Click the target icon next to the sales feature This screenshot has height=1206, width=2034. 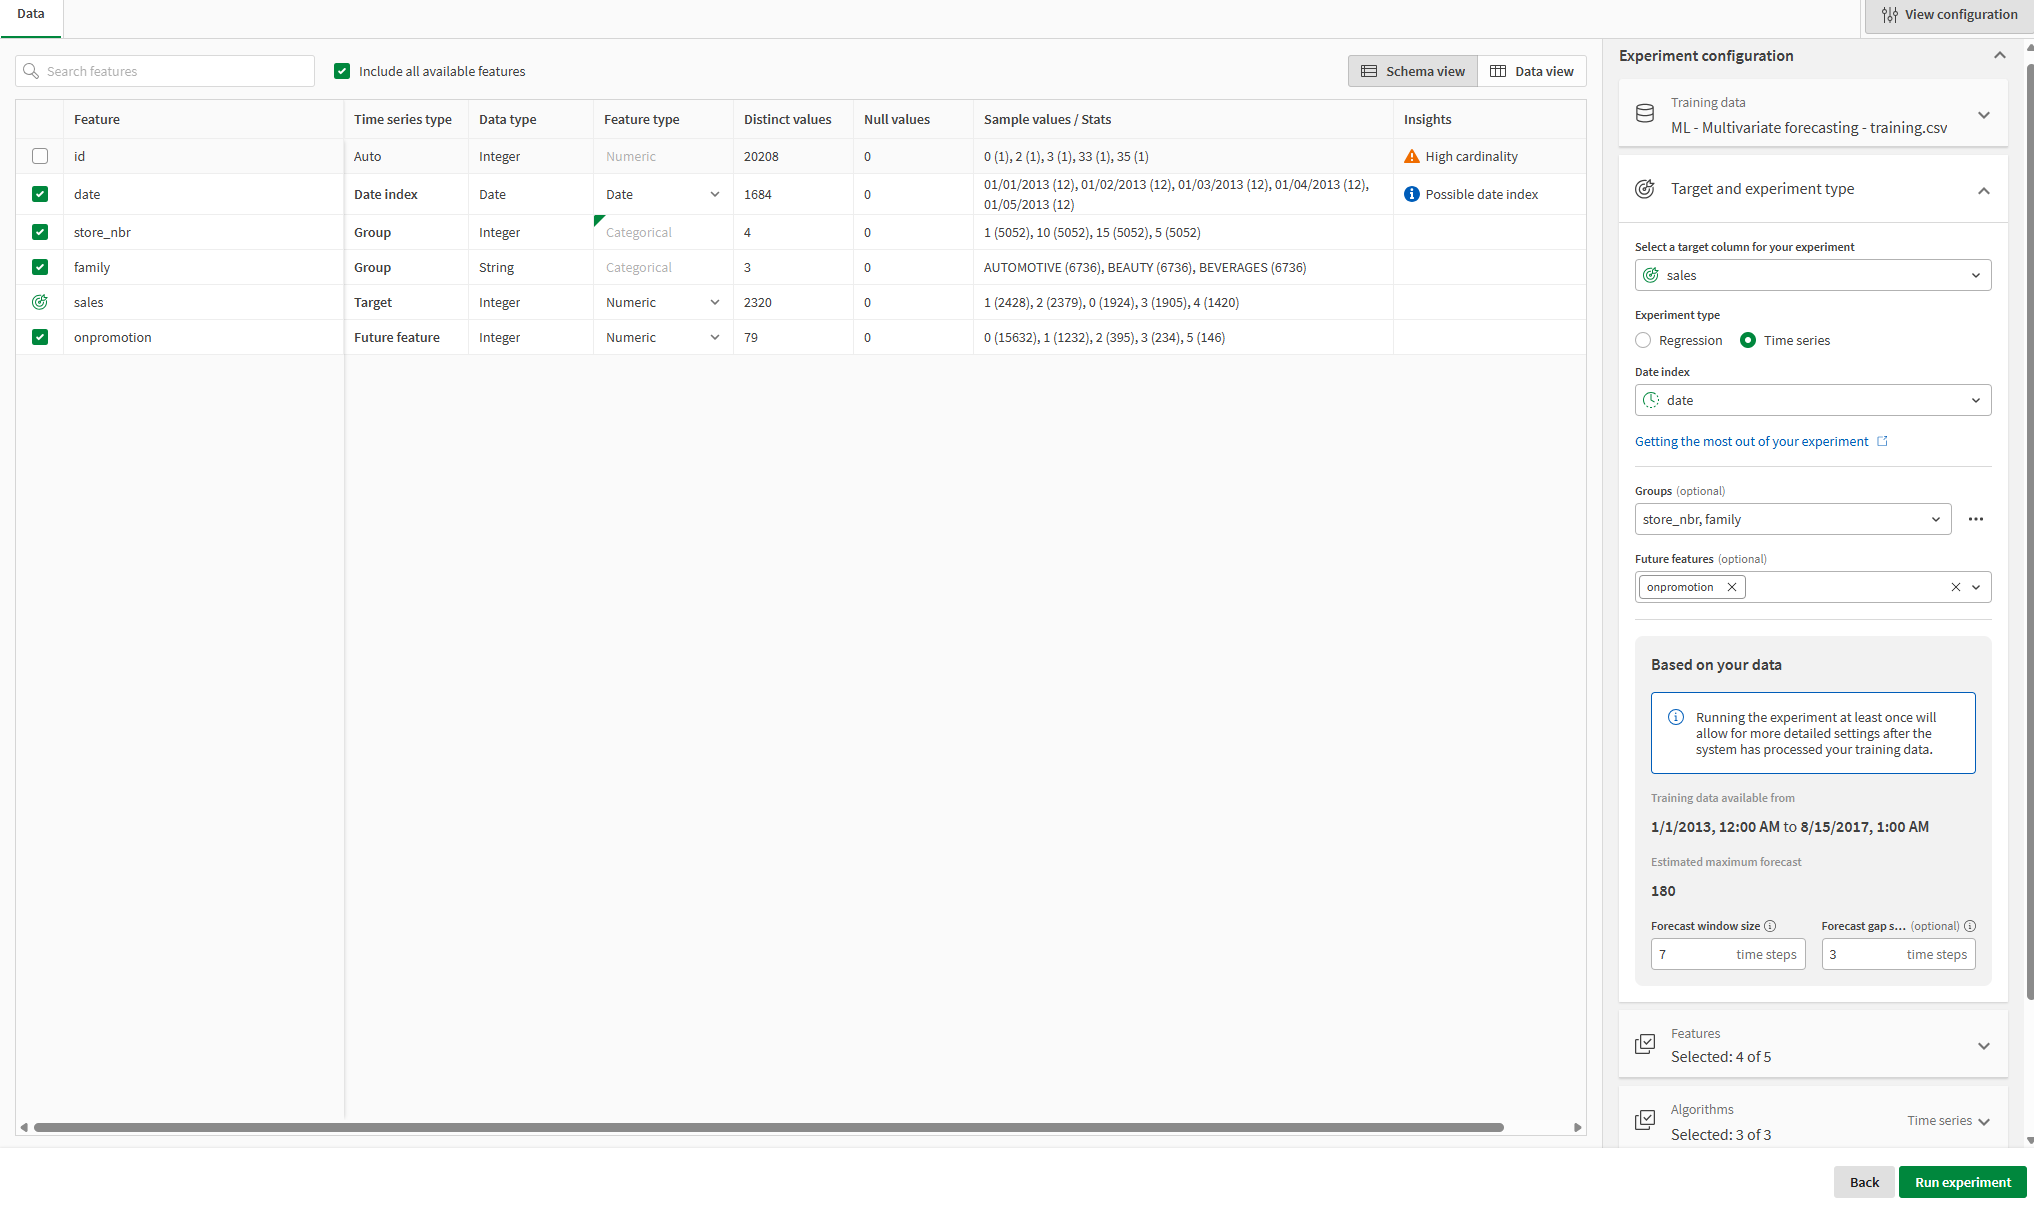pyautogui.click(x=40, y=302)
